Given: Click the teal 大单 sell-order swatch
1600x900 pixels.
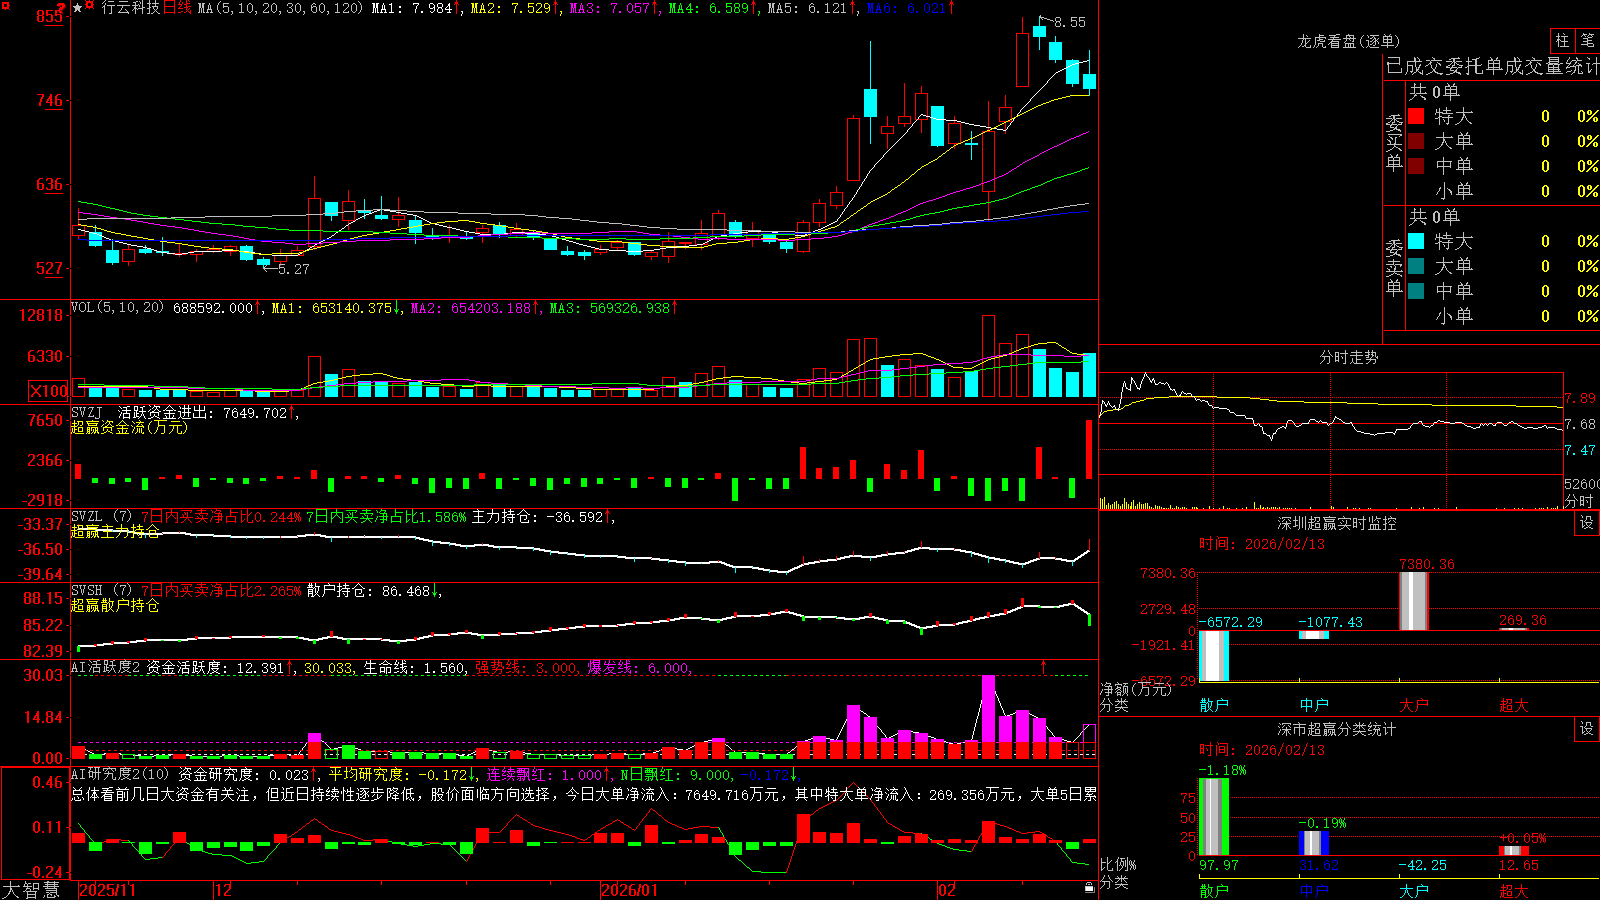Looking at the screenshot, I should (1416, 266).
